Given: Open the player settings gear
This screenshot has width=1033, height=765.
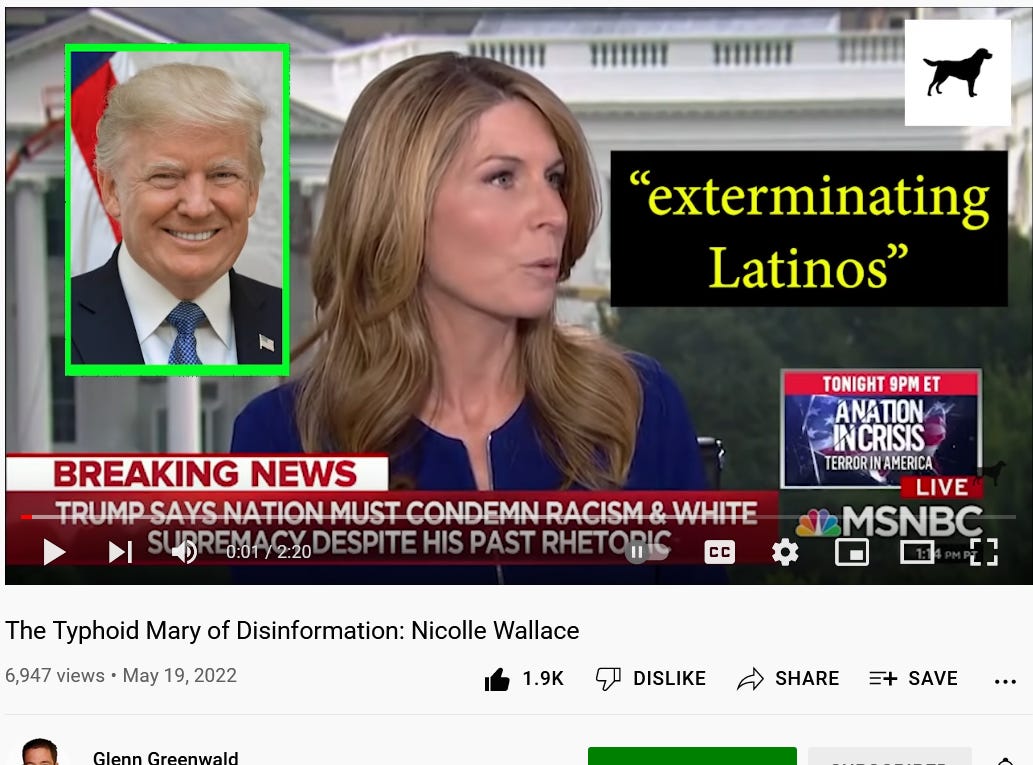Looking at the screenshot, I should click(785, 552).
